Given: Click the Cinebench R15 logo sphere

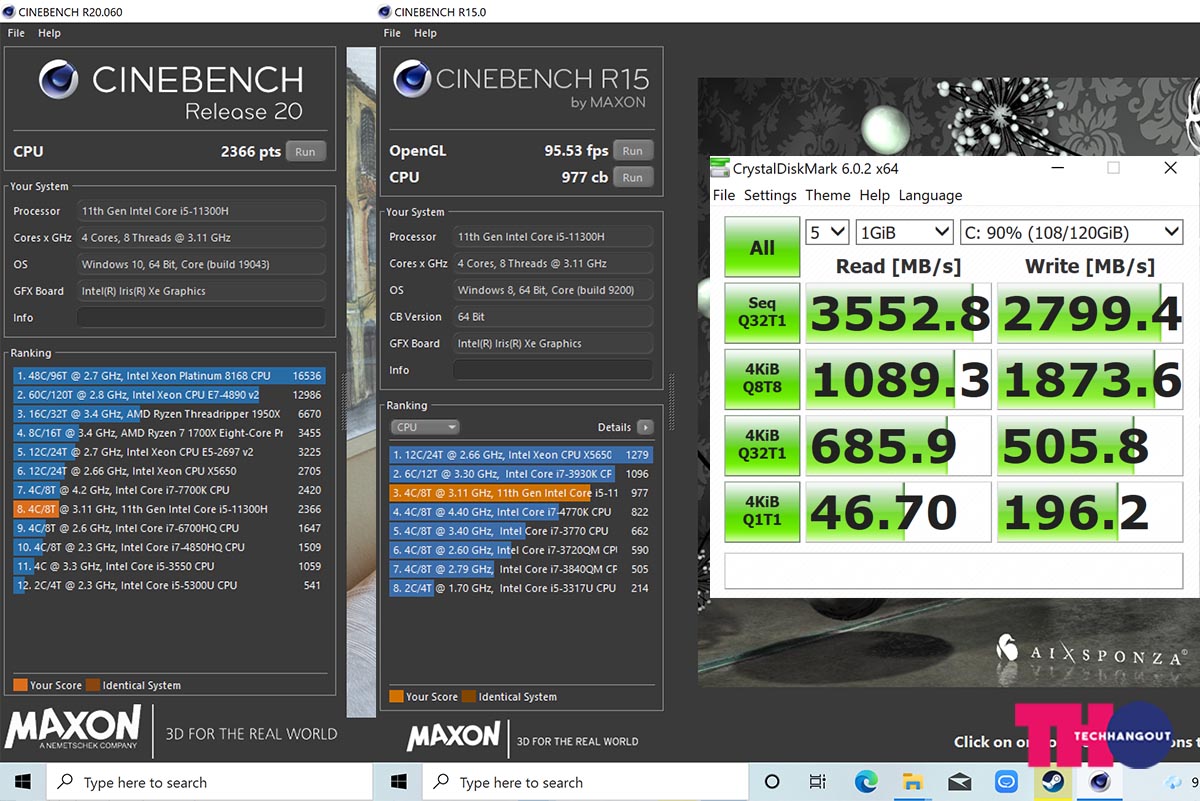Looking at the screenshot, I should (x=413, y=79).
